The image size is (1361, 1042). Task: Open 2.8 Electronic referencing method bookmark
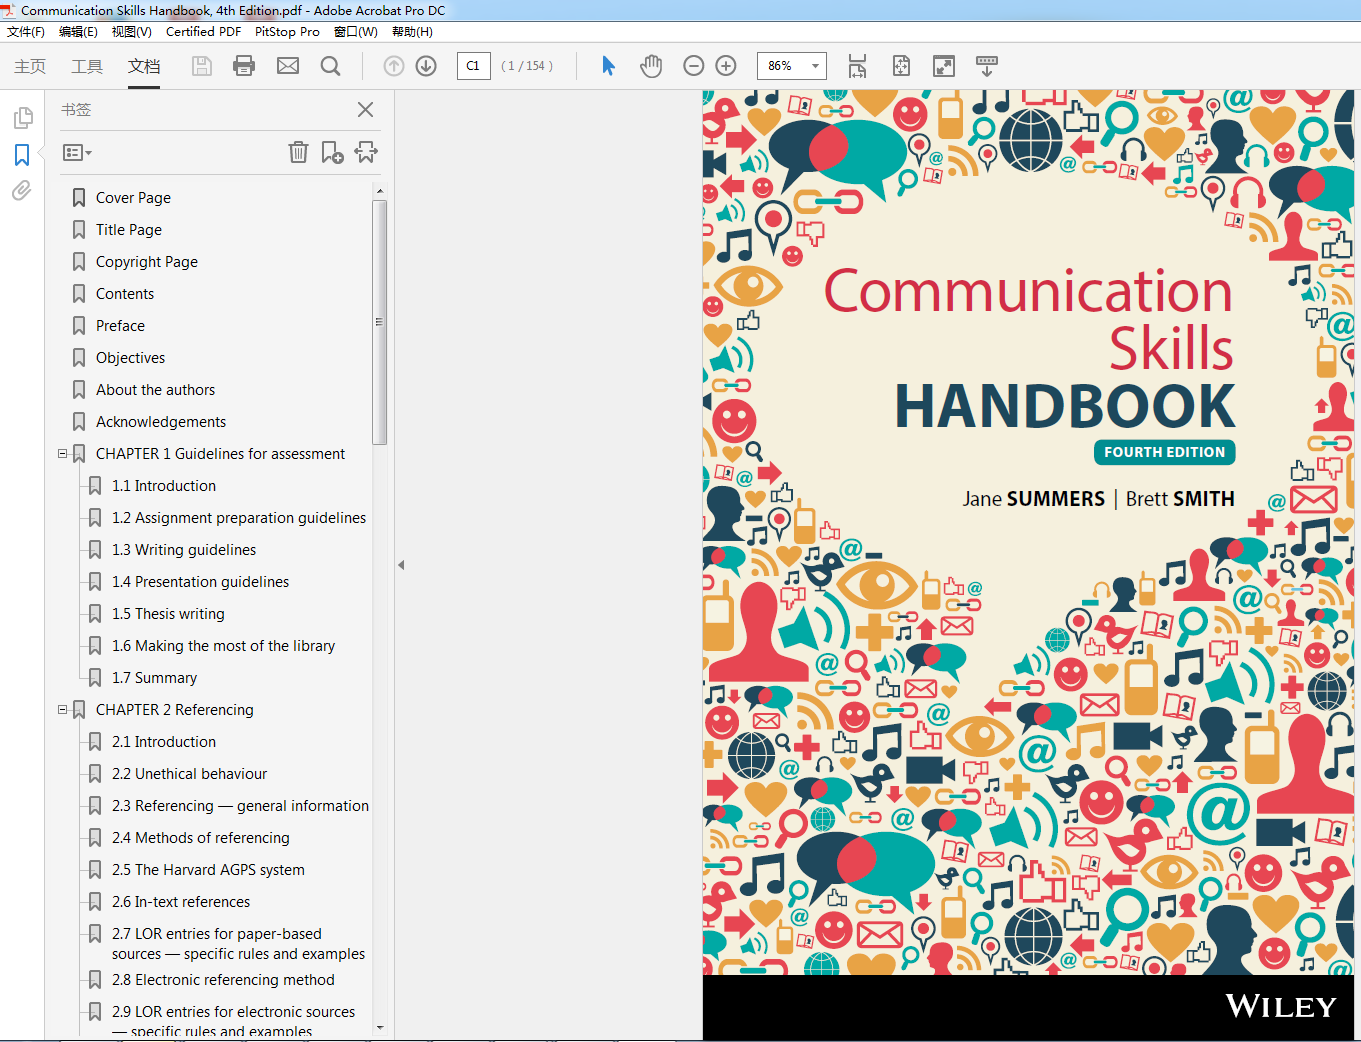point(223,980)
